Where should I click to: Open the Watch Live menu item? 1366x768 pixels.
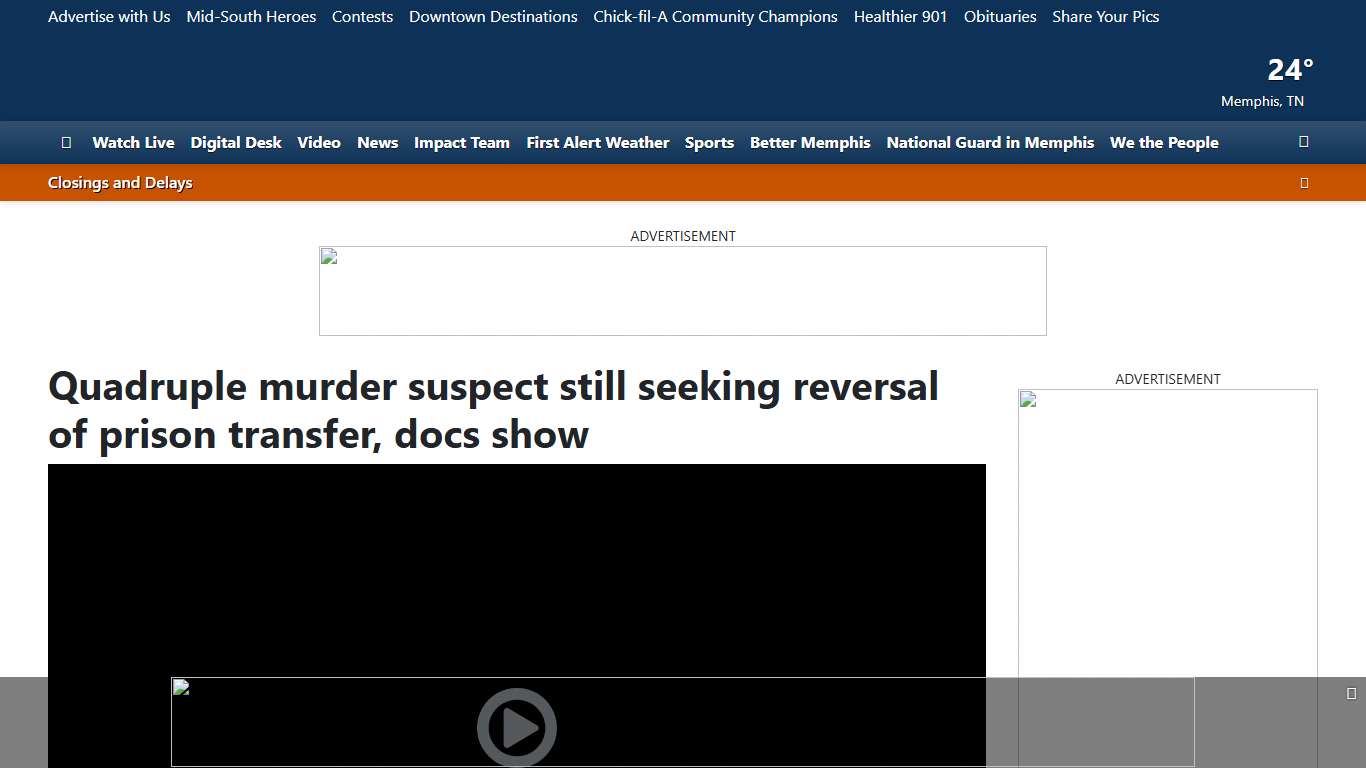[x=133, y=142]
